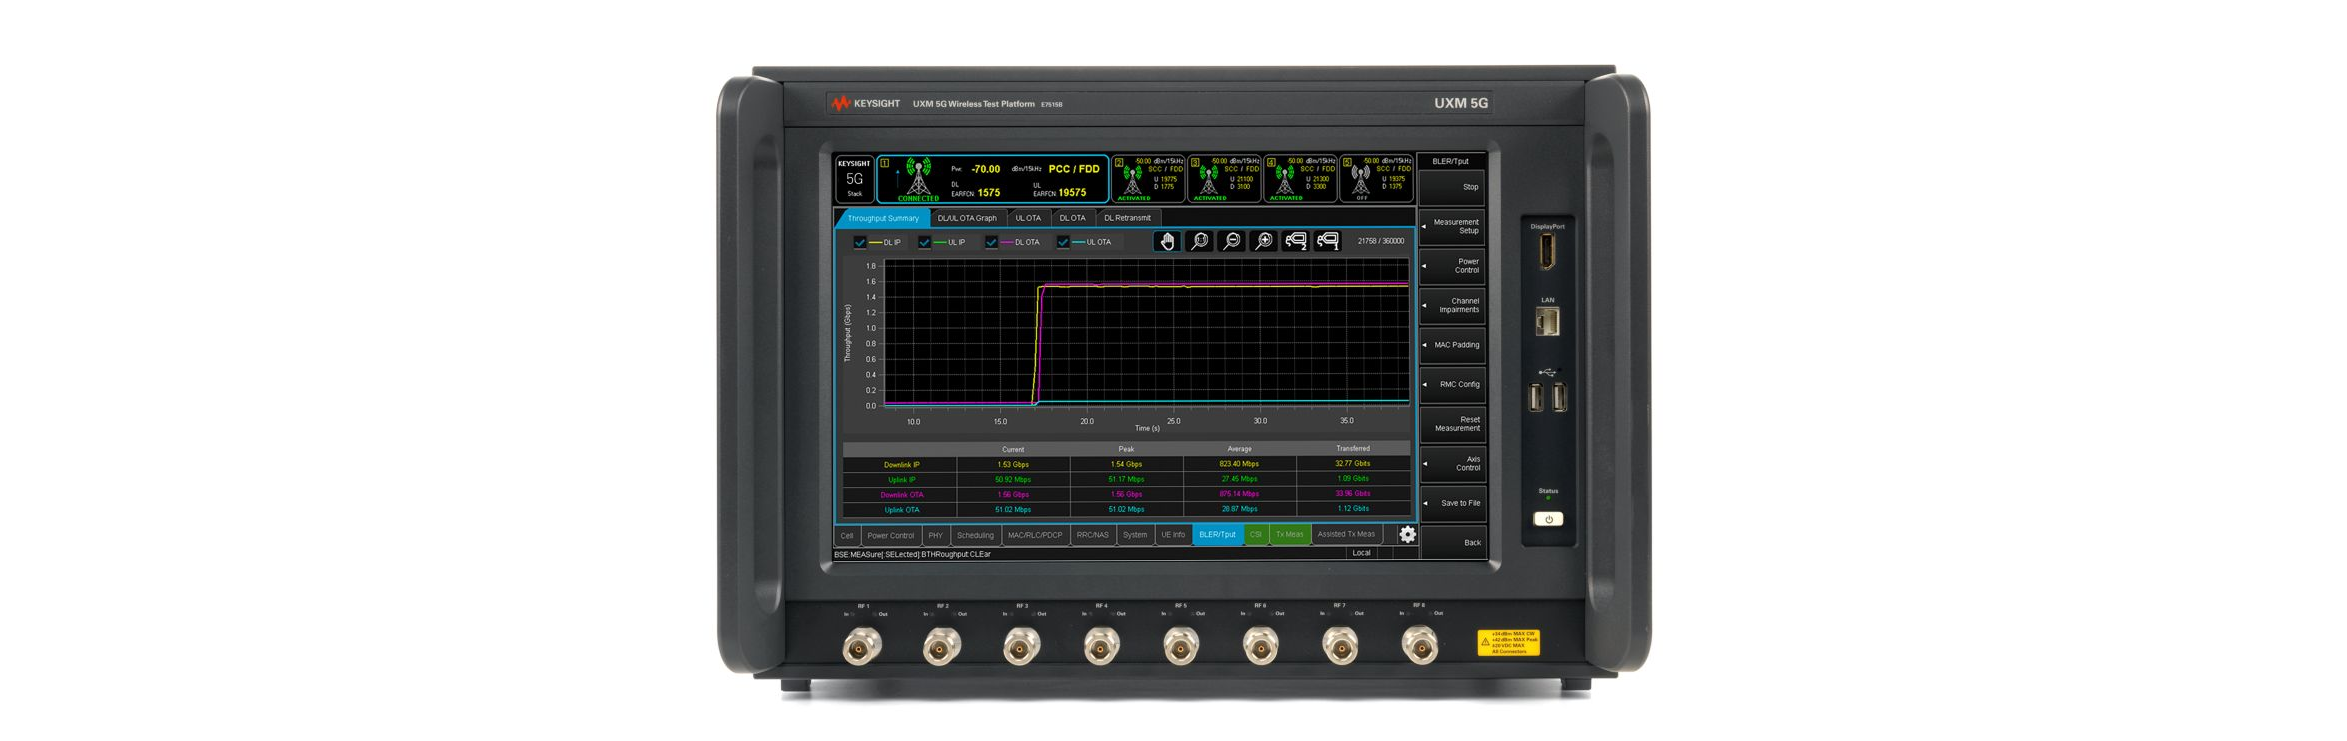Expand the Channel Impairments softkey
The height and width of the screenshot is (741, 2347).
click(x=1452, y=305)
